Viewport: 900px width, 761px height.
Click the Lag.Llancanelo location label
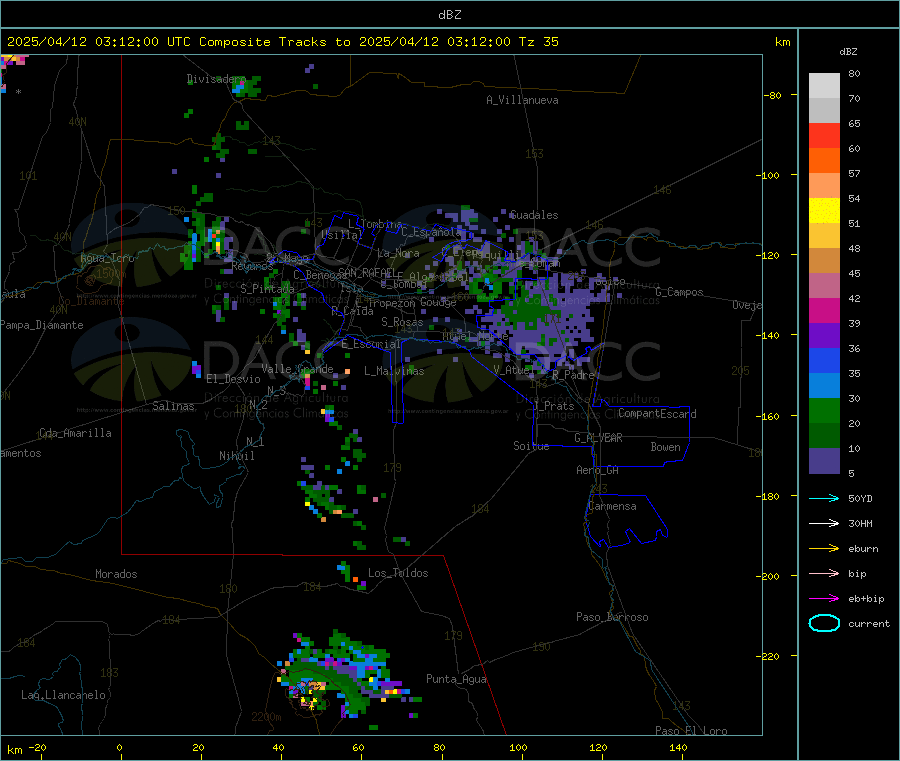point(63,695)
